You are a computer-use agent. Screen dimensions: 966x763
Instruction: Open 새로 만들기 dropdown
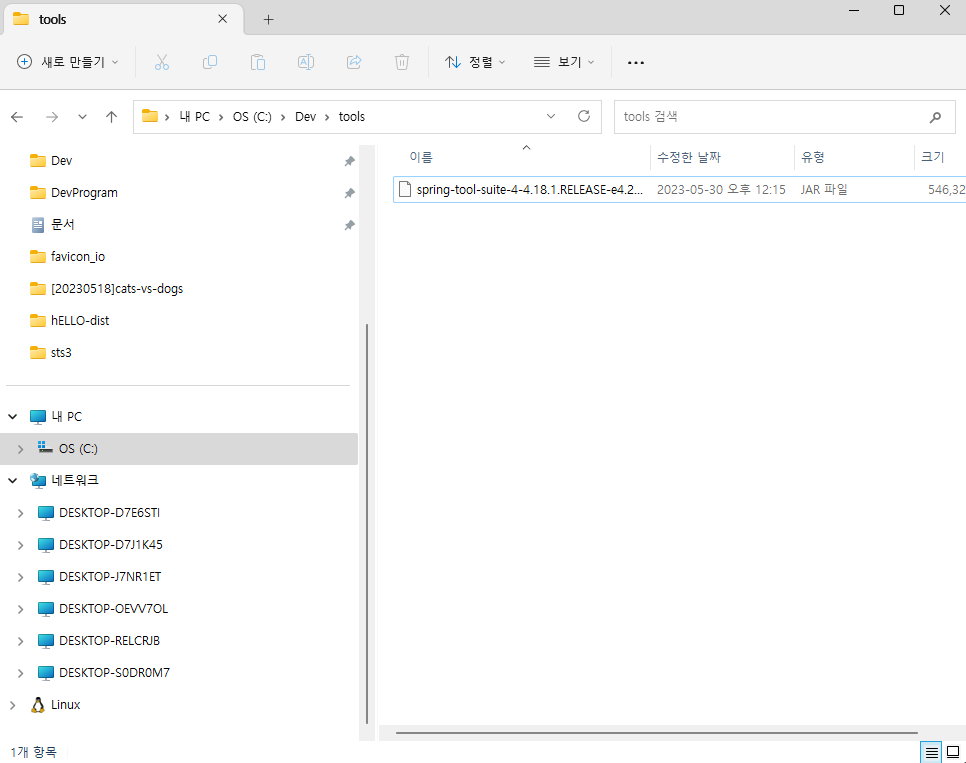point(68,62)
